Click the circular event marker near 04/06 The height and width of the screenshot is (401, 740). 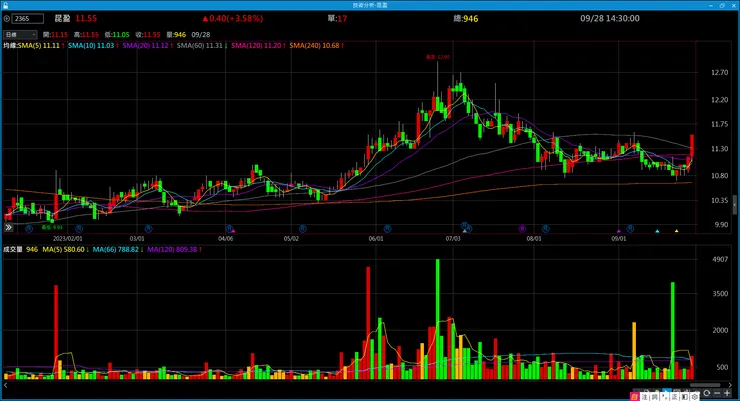click(229, 229)
